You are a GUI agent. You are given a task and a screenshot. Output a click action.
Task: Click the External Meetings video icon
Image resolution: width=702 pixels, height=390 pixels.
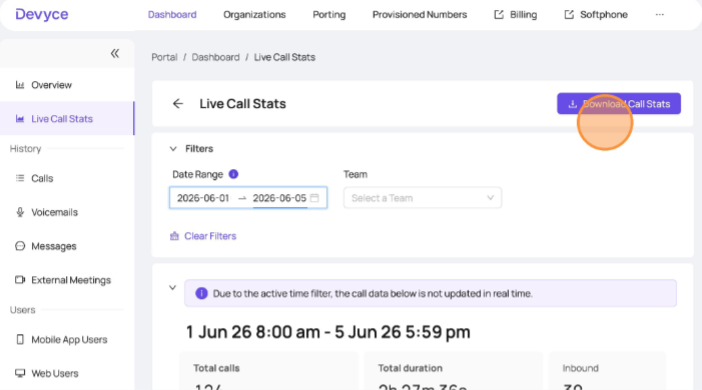[x=20, y=280]
